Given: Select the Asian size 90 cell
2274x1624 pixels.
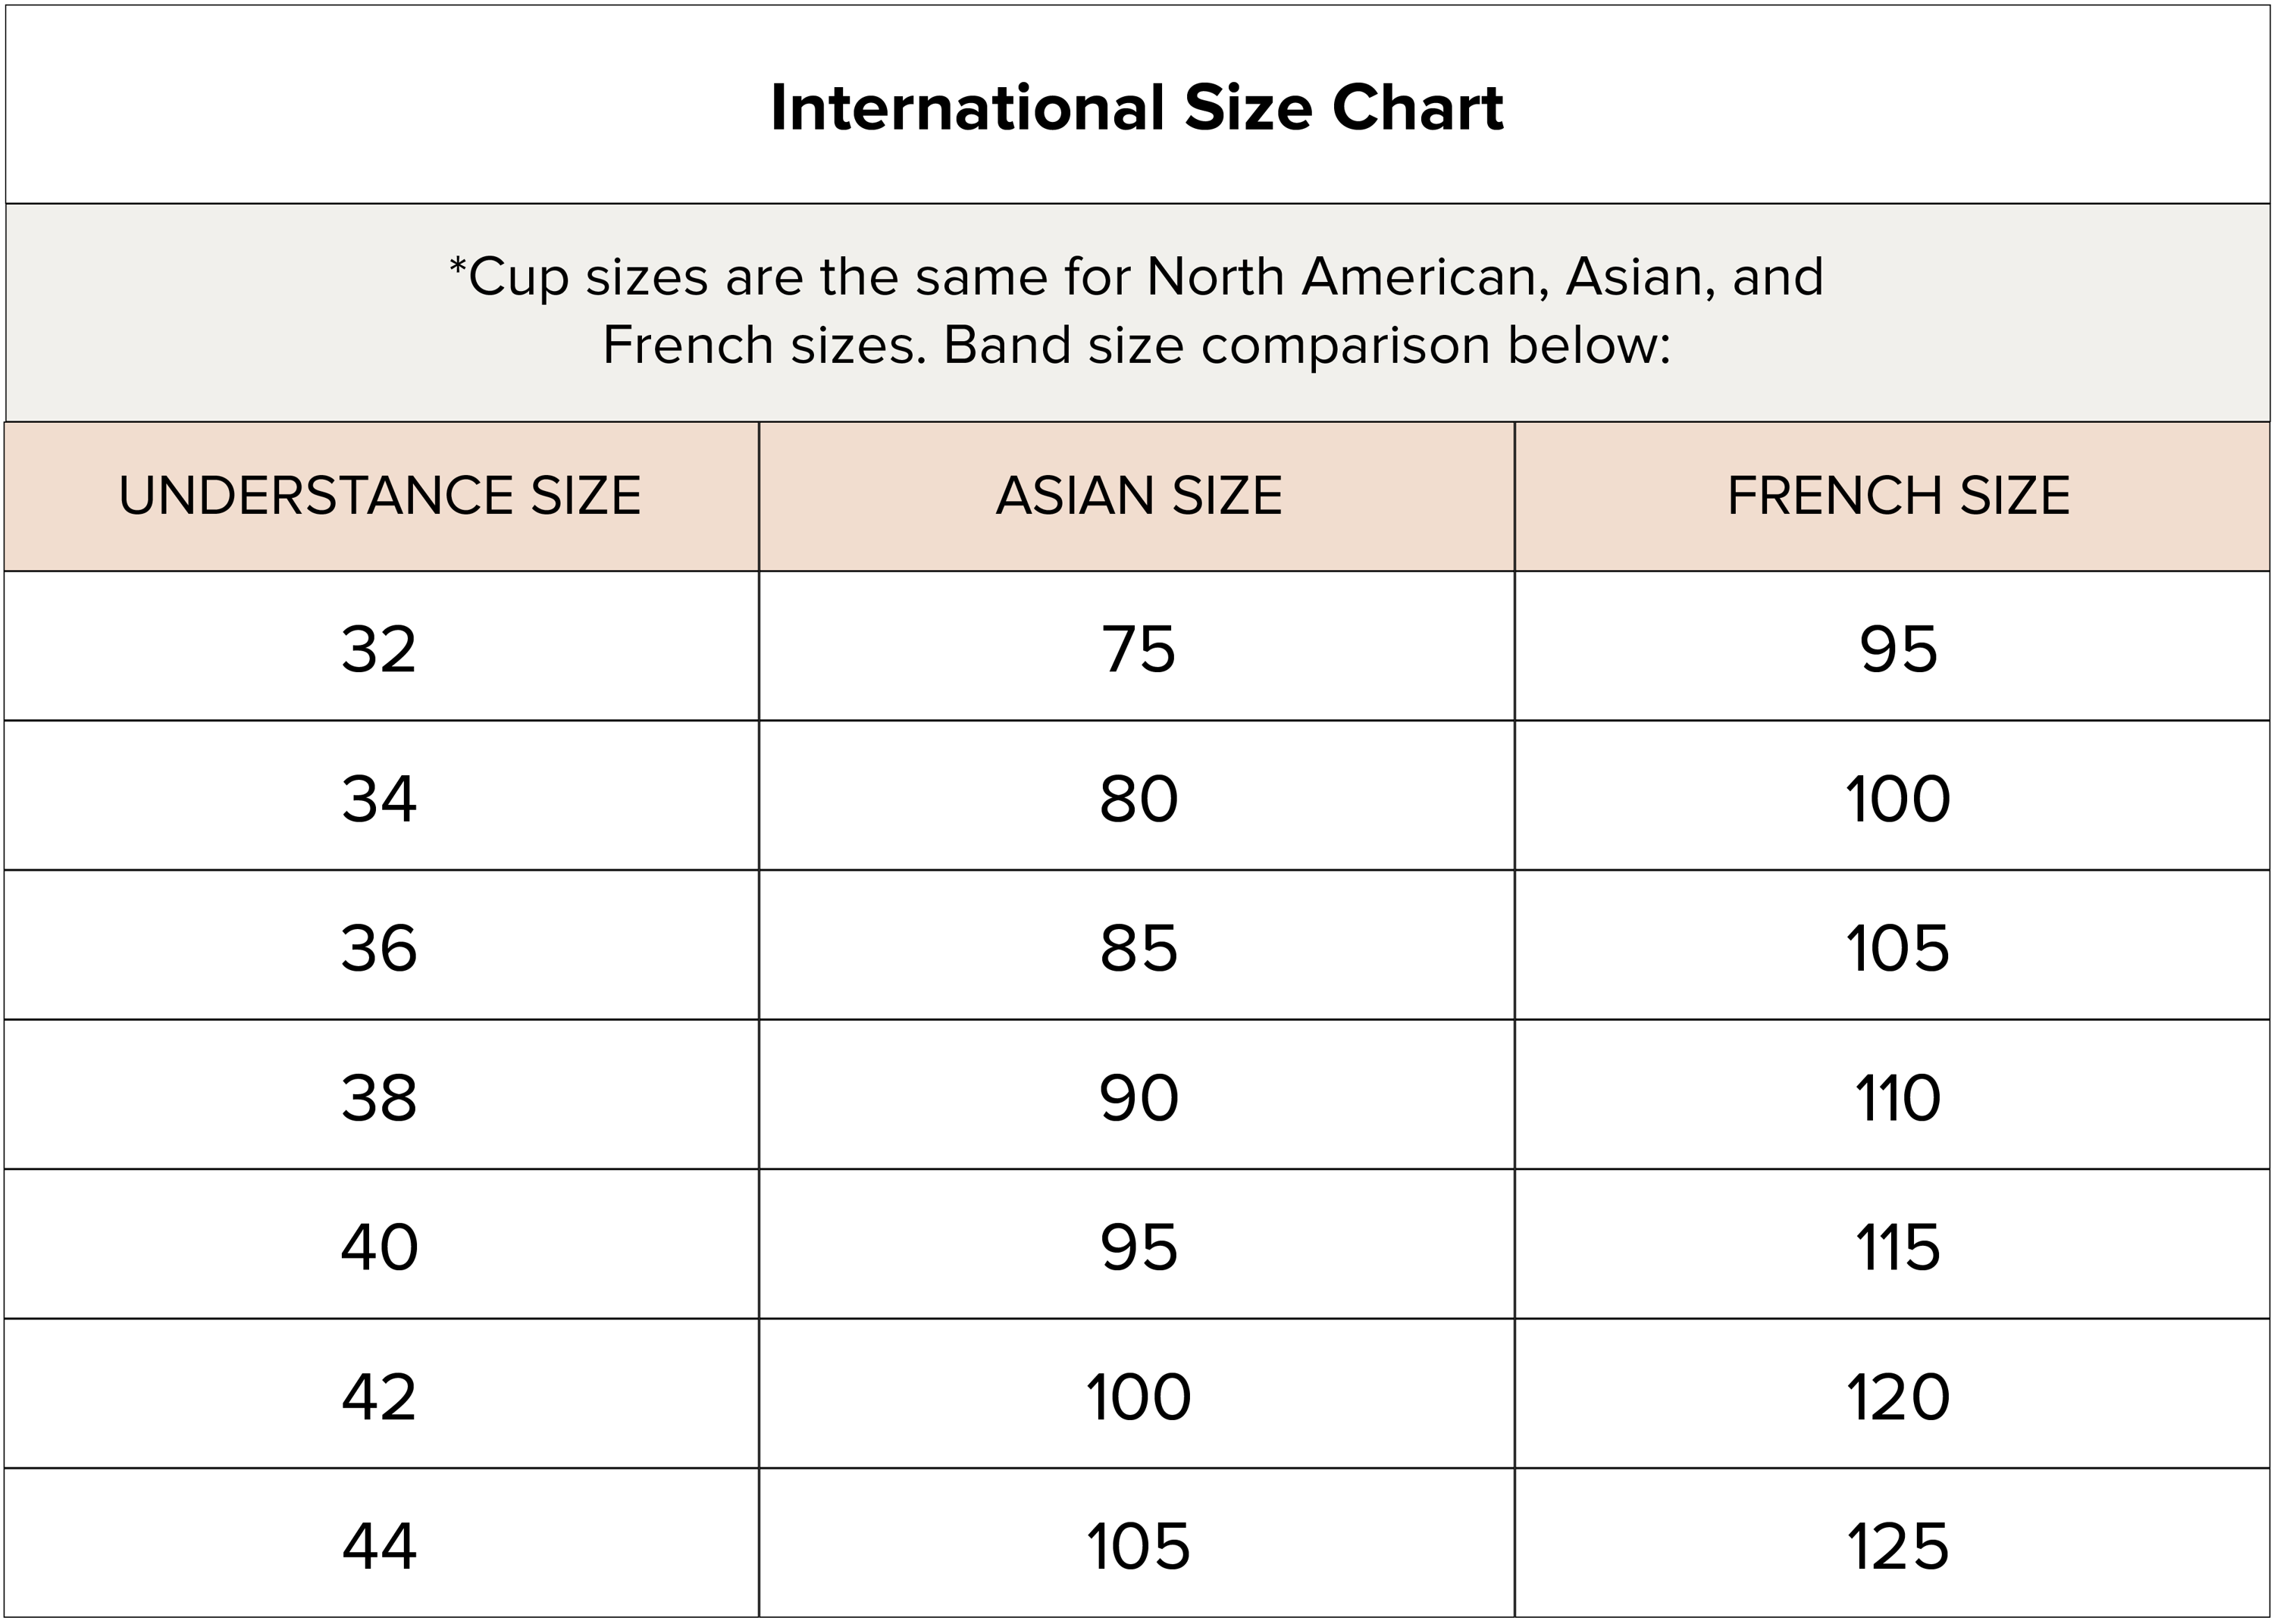Looking at the screenshot, I should point(1137,1094).
